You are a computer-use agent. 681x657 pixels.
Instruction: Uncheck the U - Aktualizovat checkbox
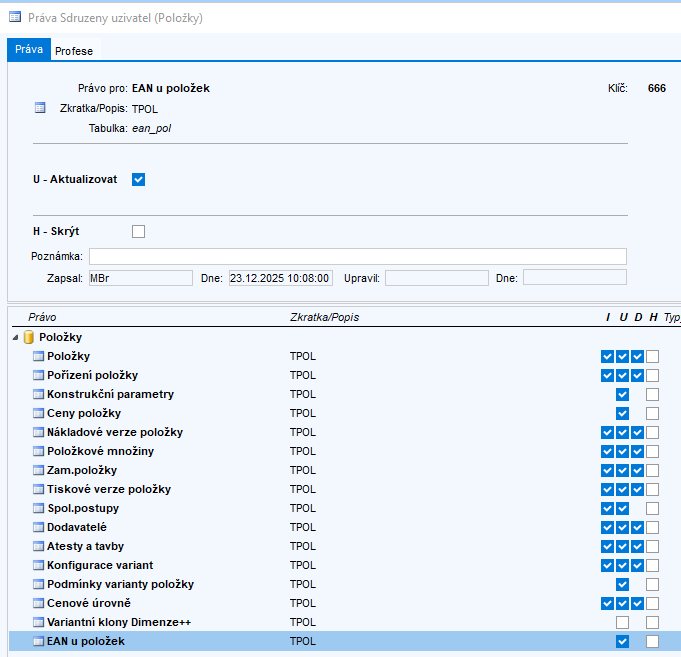pyautogui.click(x=139, y=180)
